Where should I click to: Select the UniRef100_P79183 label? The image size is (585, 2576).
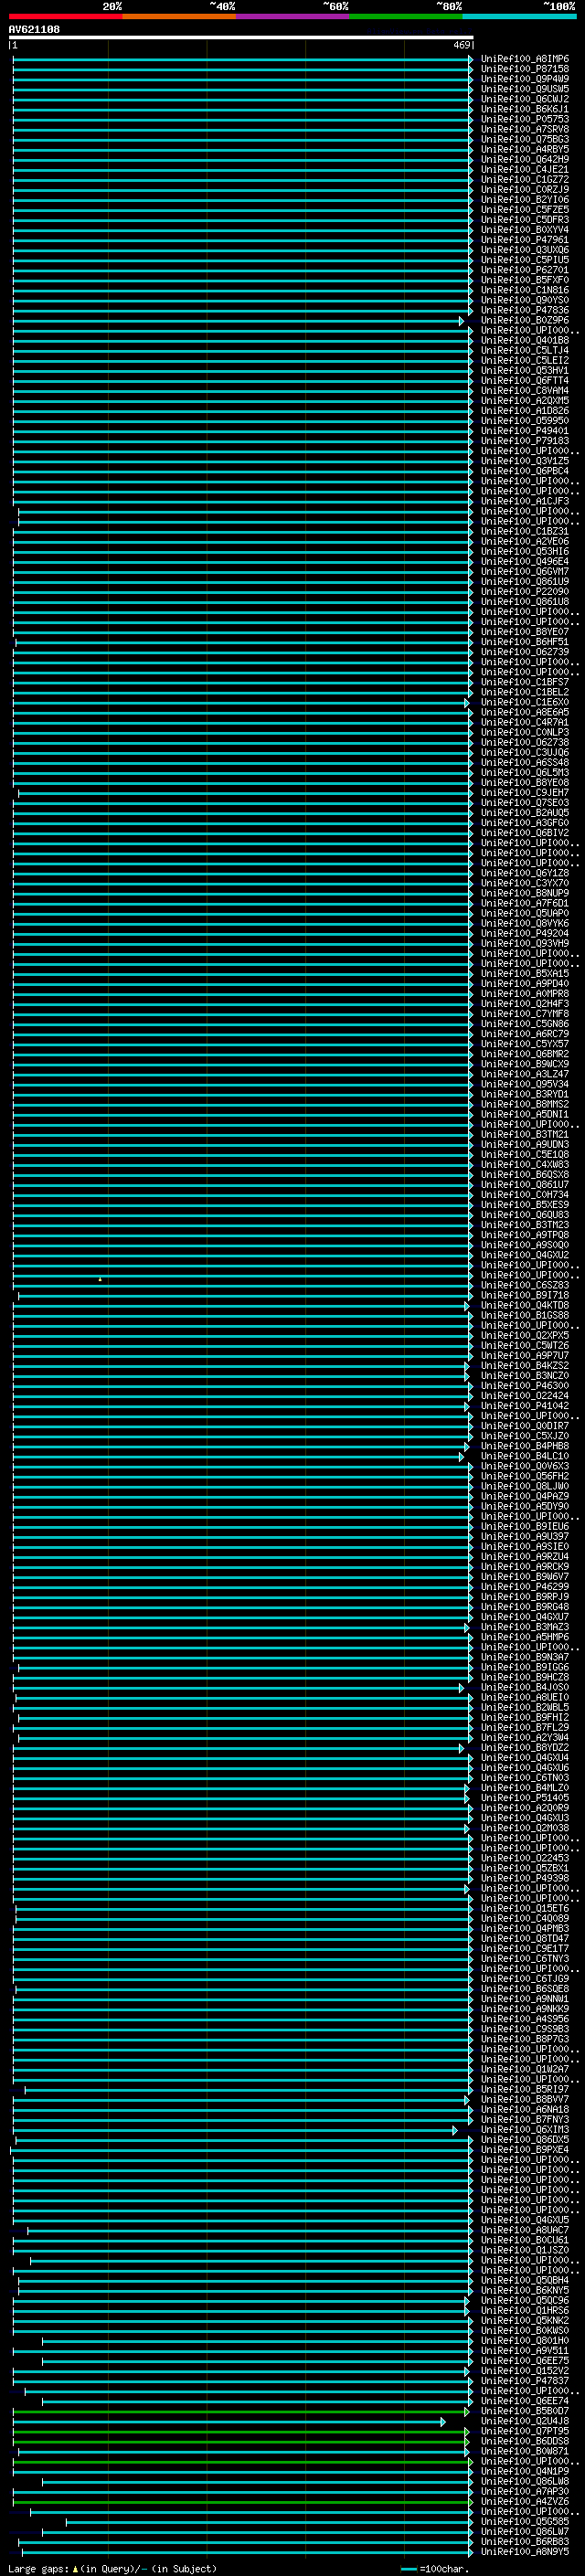click(x=525, y=441)
